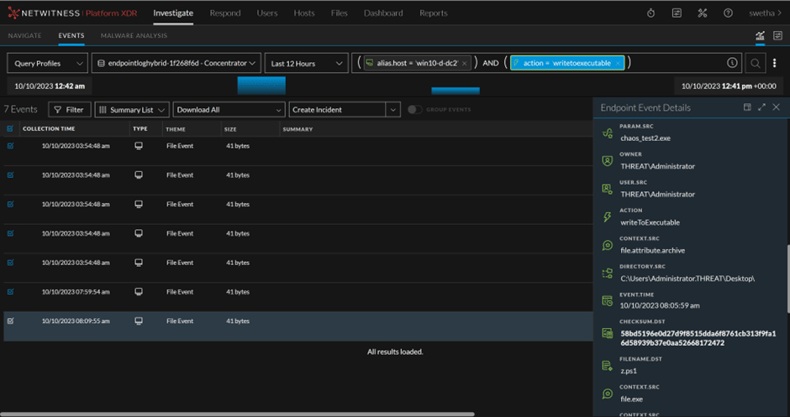Click the stopwatch jobs icon in header
This screenshot has width=790, height=417.
click(651, 13)
